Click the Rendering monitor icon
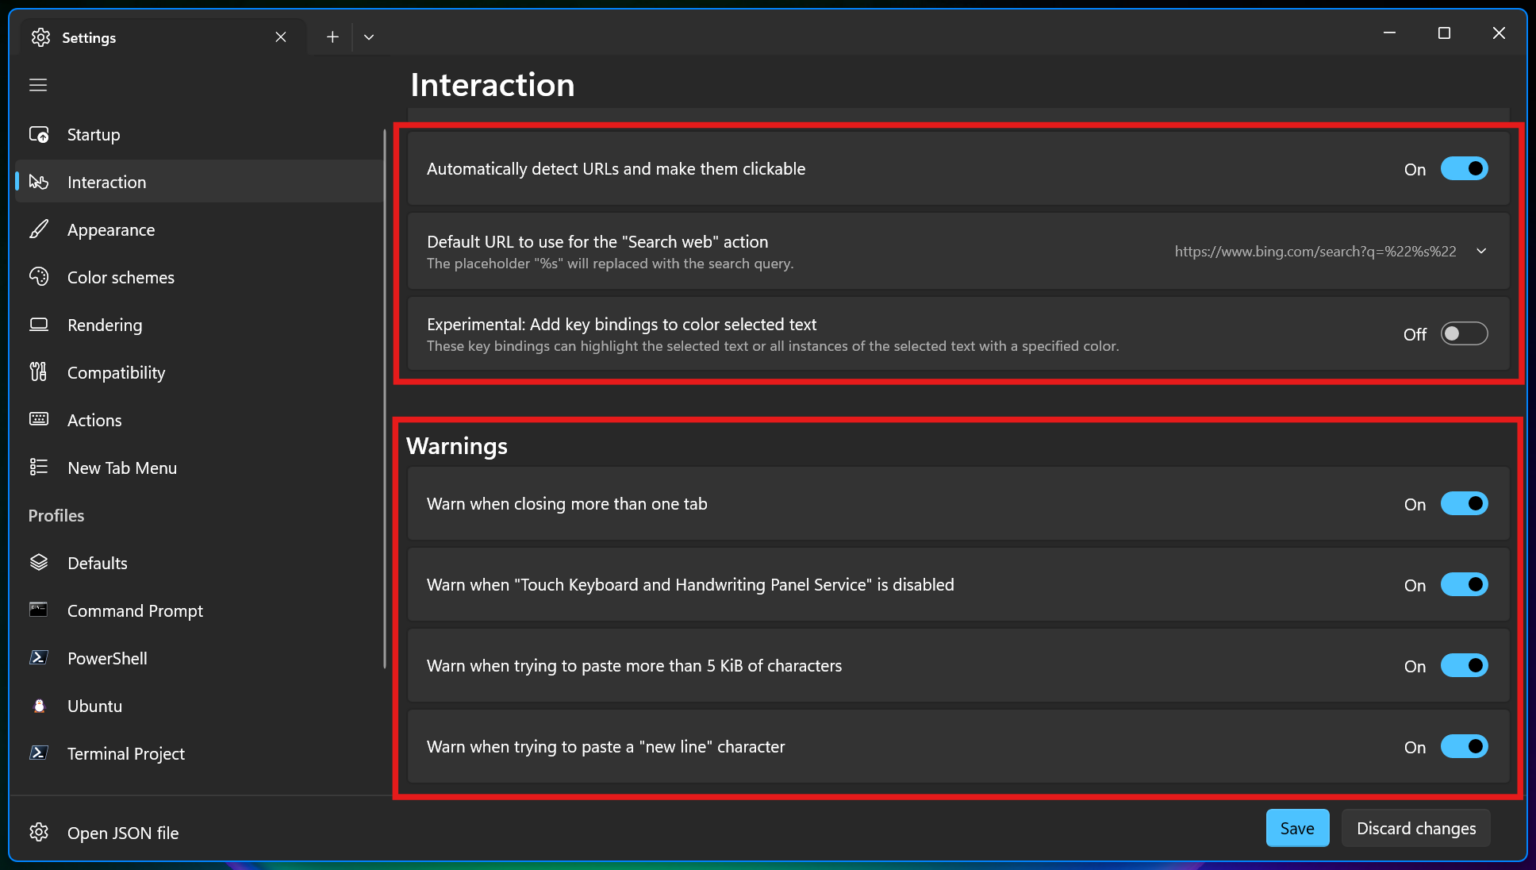 click(39, 325)
